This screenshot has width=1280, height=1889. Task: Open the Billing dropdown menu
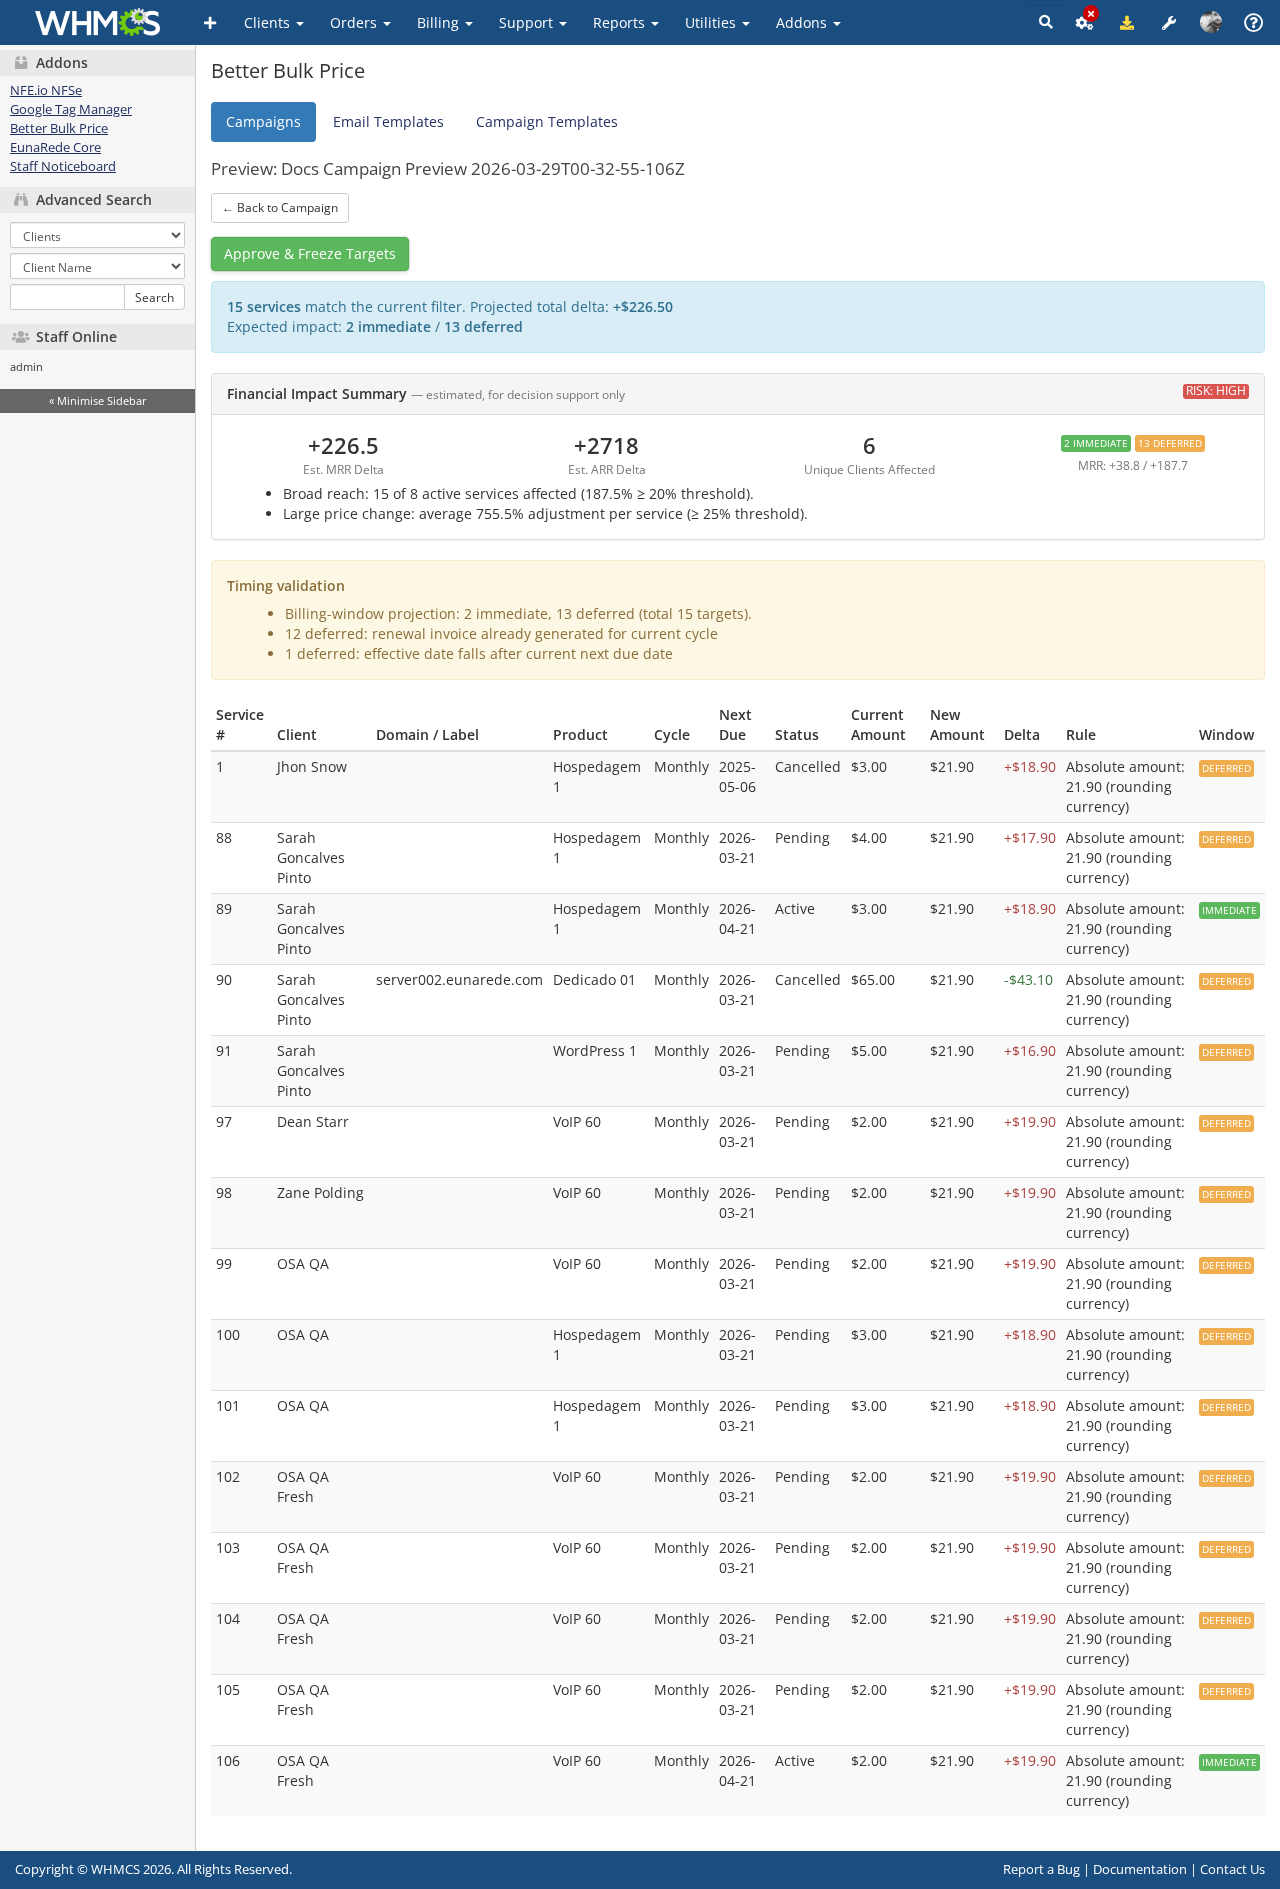[444, 23]
